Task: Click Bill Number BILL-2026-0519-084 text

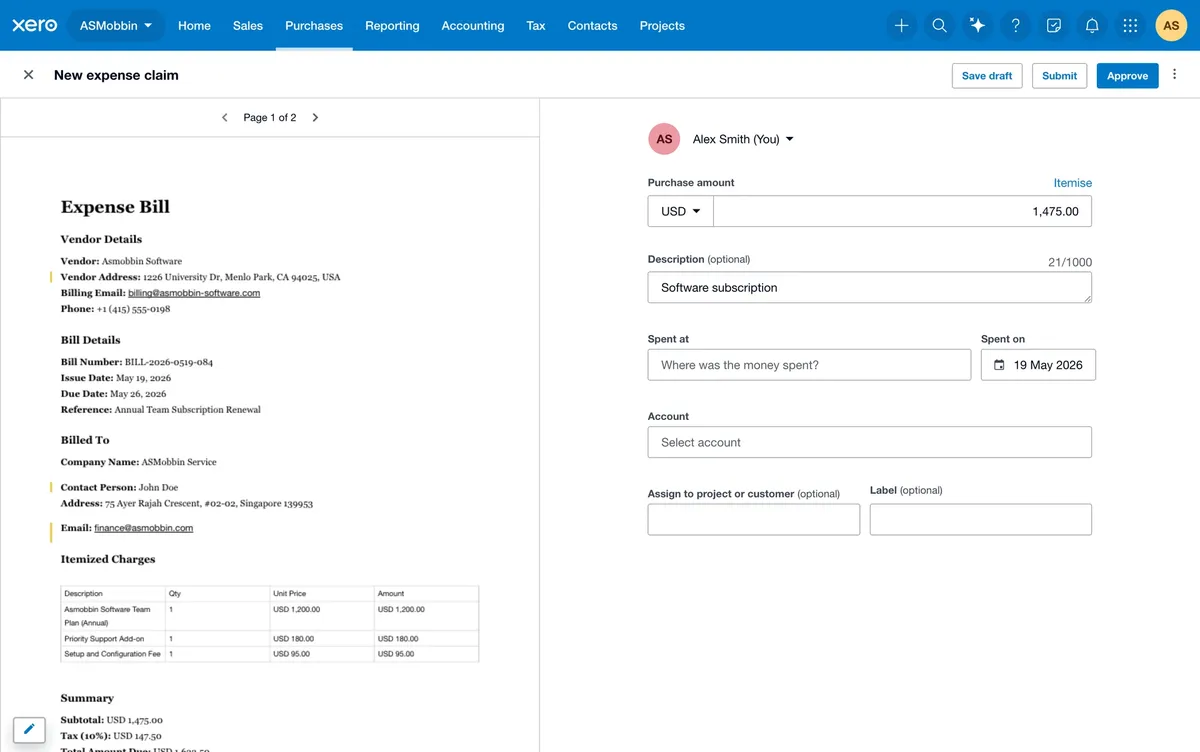Action: pos(137,362)
